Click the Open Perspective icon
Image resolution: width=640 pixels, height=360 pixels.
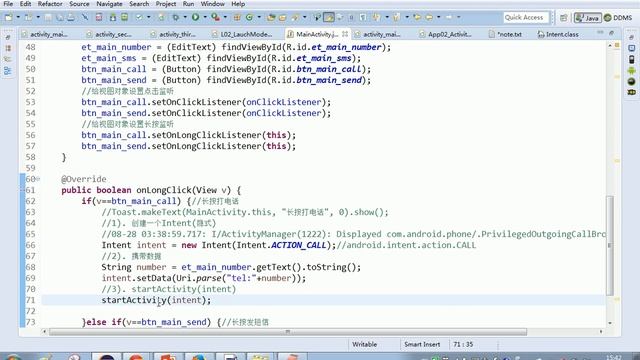click(x=564, y=18)
